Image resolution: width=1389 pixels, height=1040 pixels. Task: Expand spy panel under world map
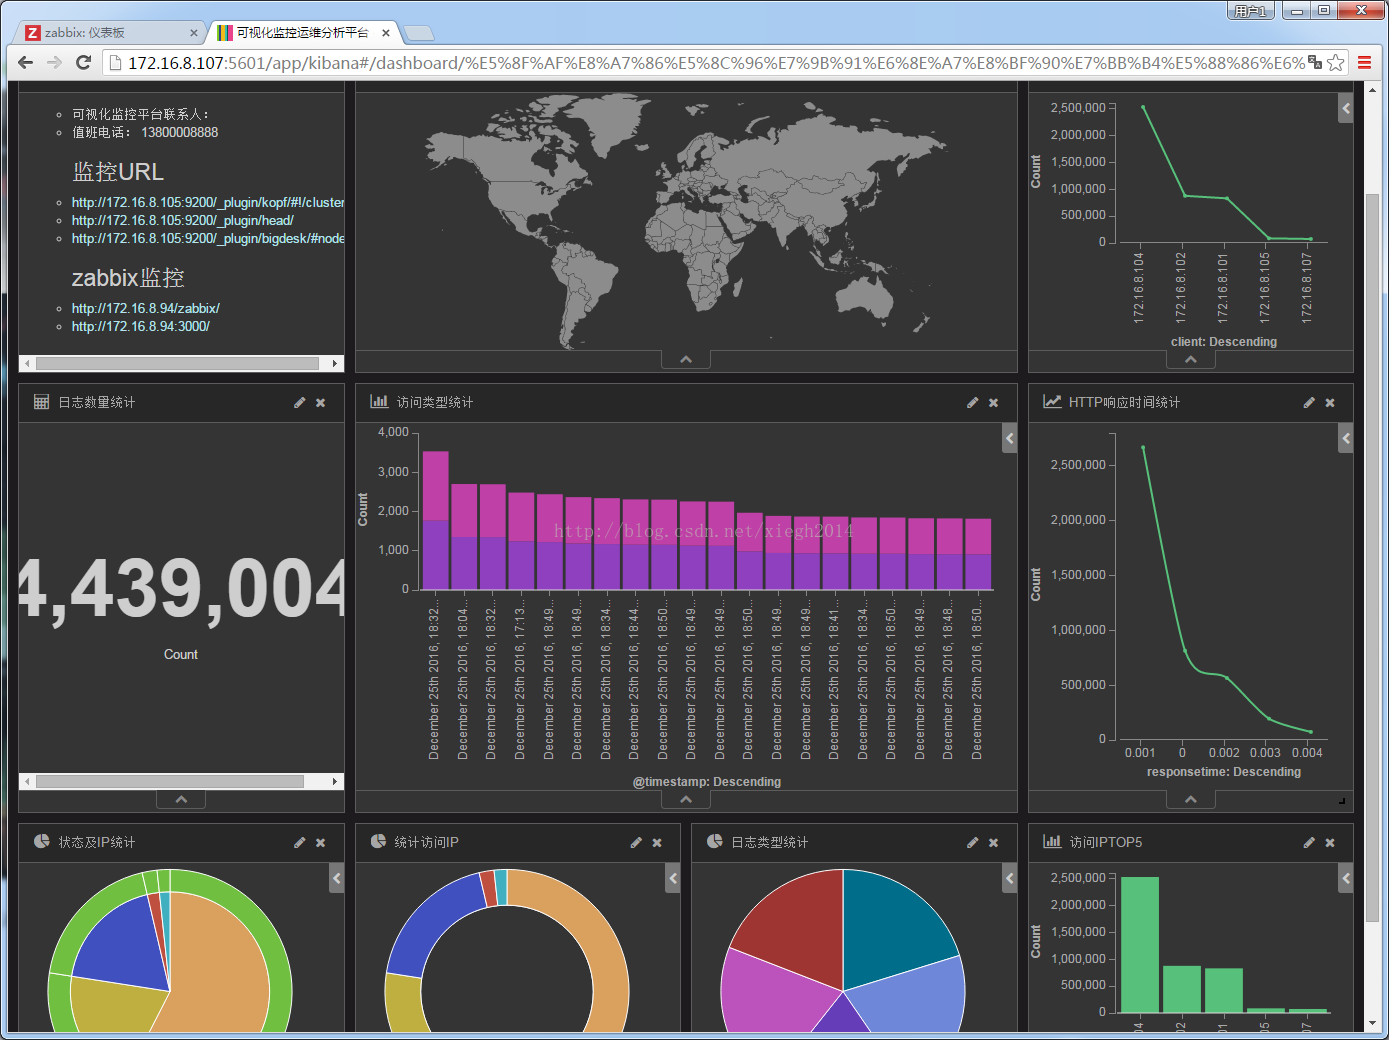pos(686,360)
